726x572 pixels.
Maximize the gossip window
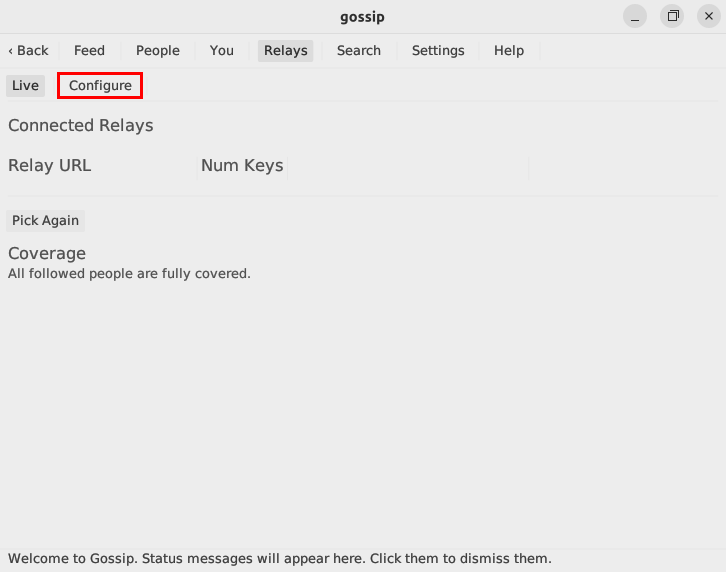click(x=672, y=16)
